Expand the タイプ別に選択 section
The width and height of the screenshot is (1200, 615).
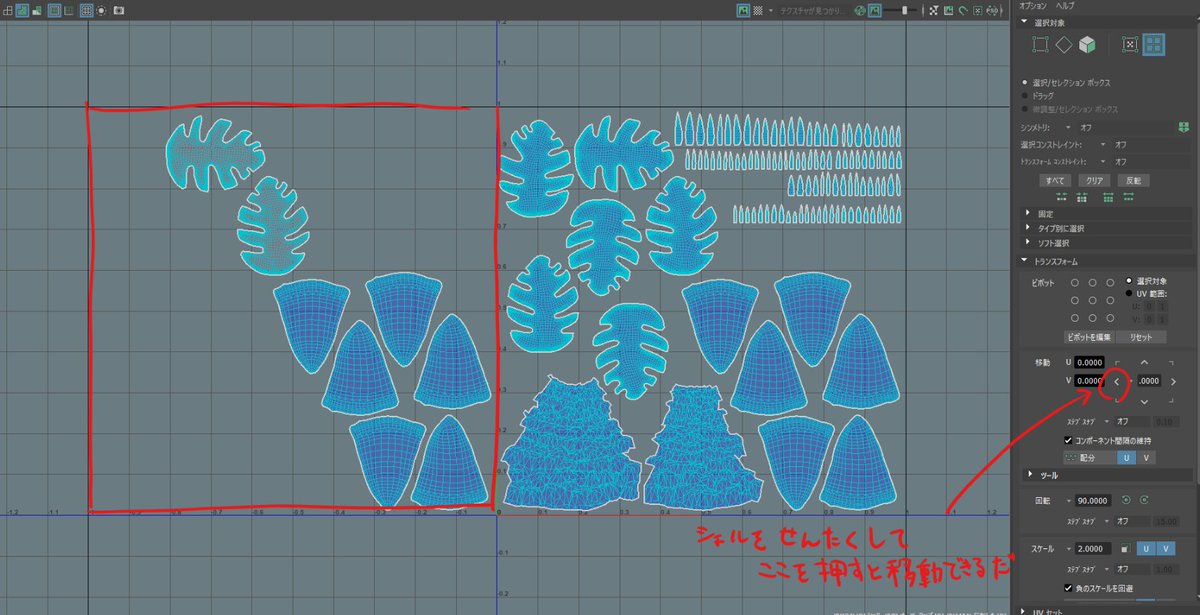(1106, 228)
